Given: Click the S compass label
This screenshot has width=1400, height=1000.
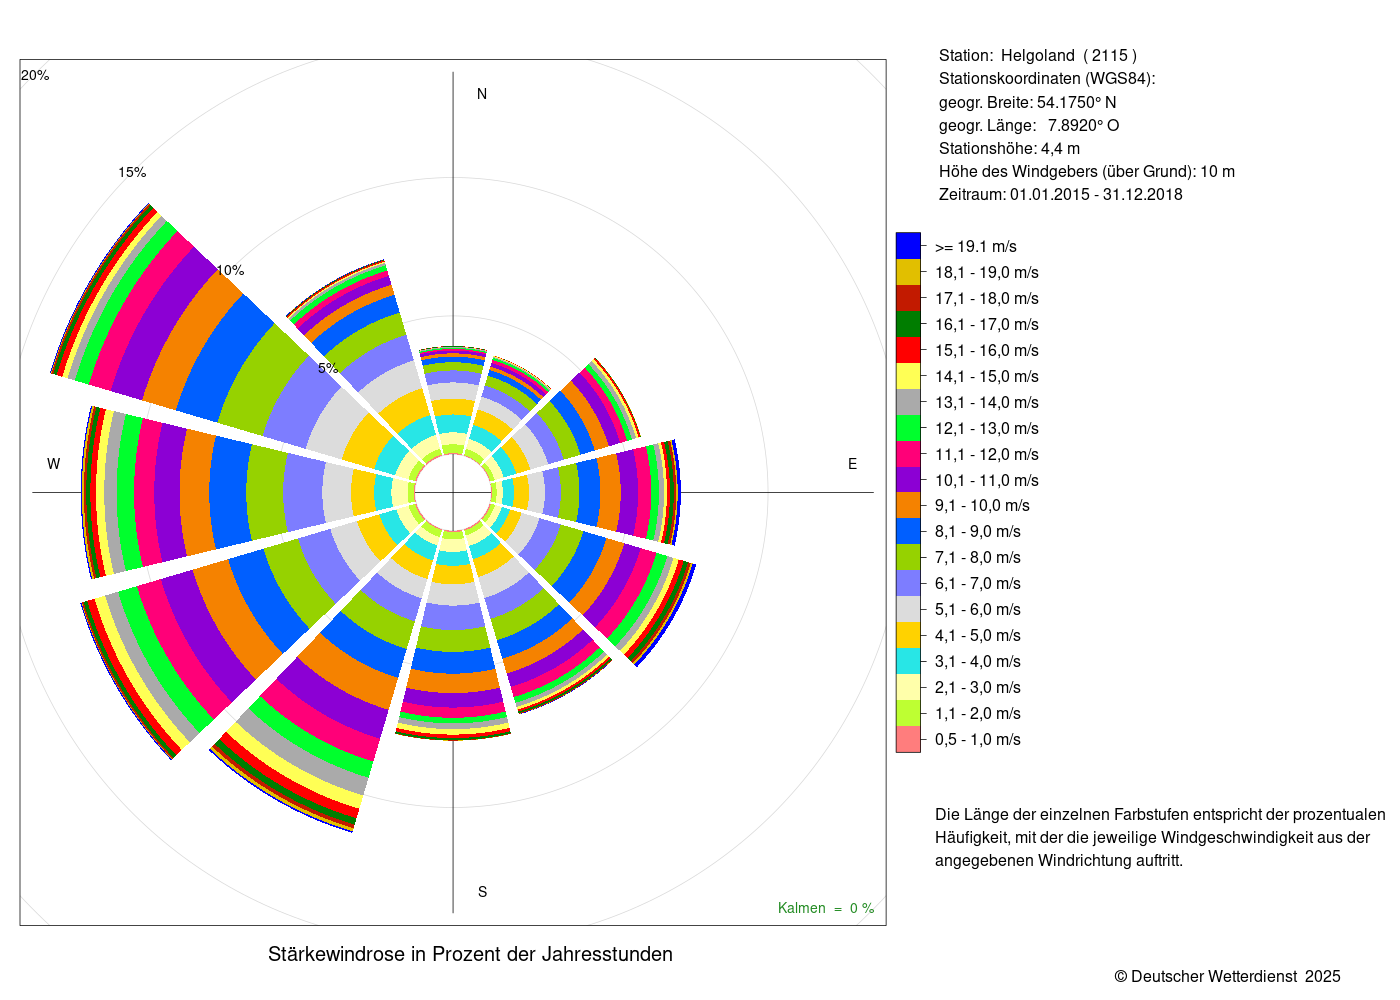Looking at the screenshot, I should coord(482,892).
